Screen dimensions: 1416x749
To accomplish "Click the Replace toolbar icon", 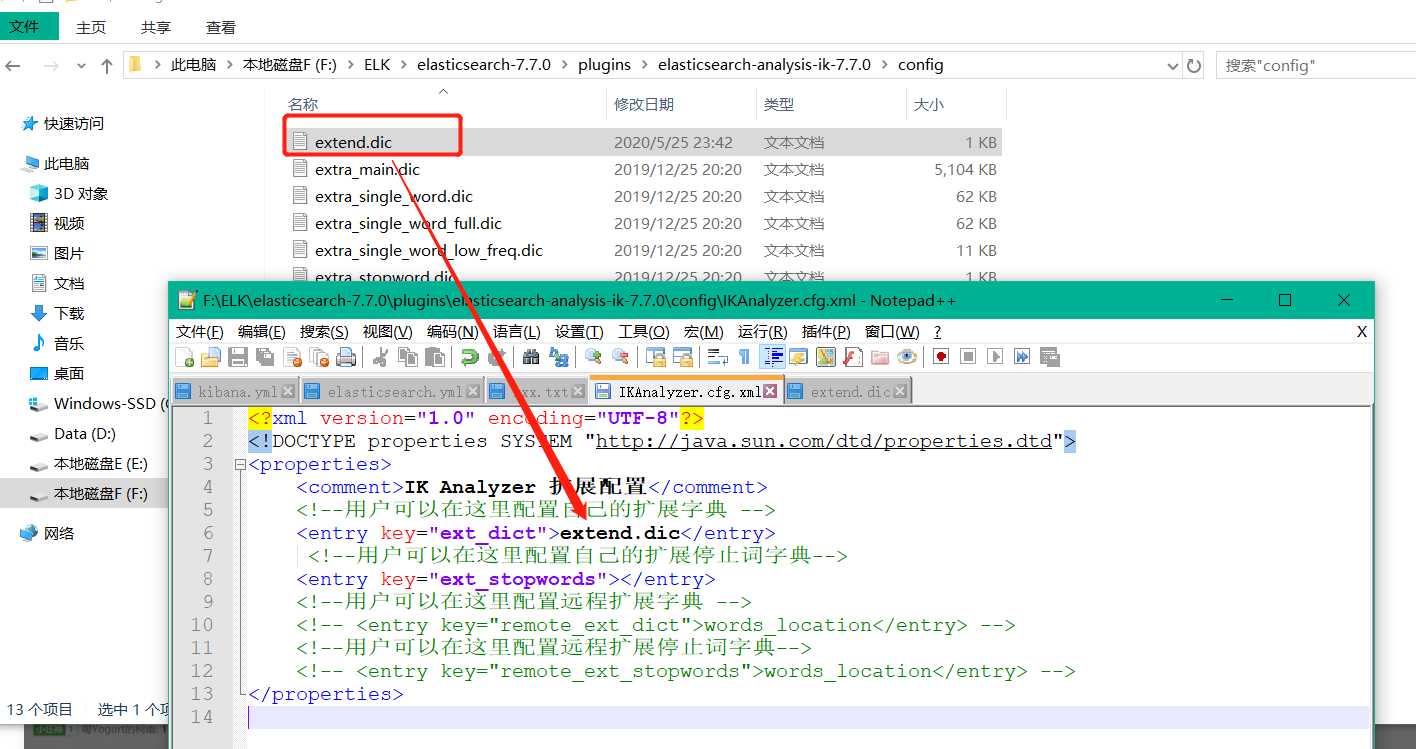I will [x=559, y=357].
